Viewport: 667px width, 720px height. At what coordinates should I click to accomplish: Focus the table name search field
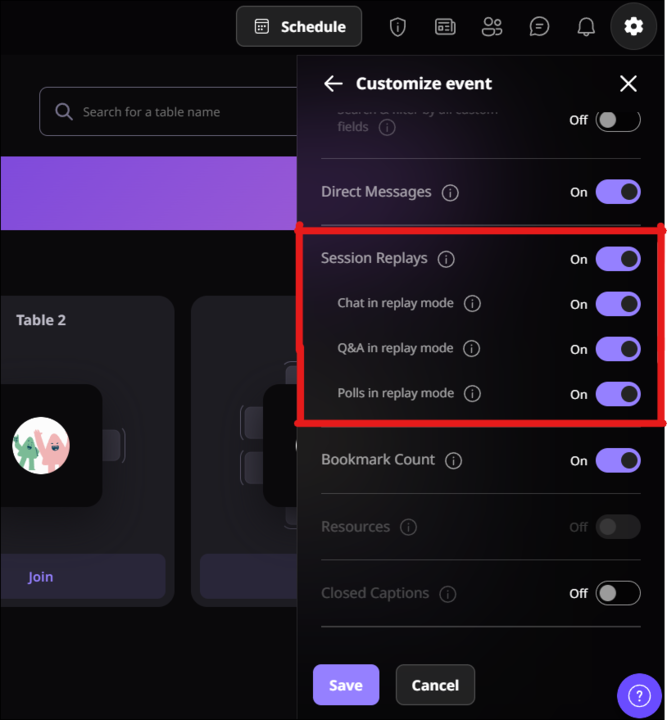pos(168,112)
